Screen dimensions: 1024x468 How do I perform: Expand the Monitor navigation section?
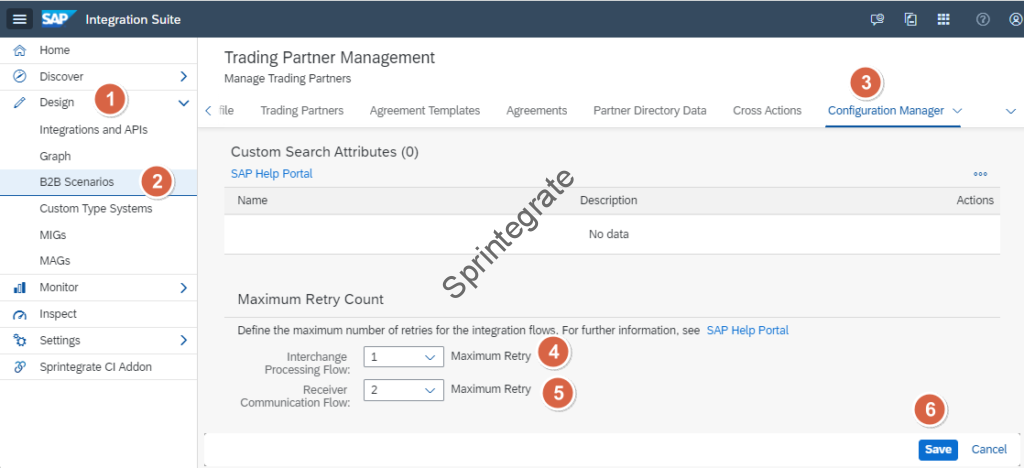pos(183,288)
